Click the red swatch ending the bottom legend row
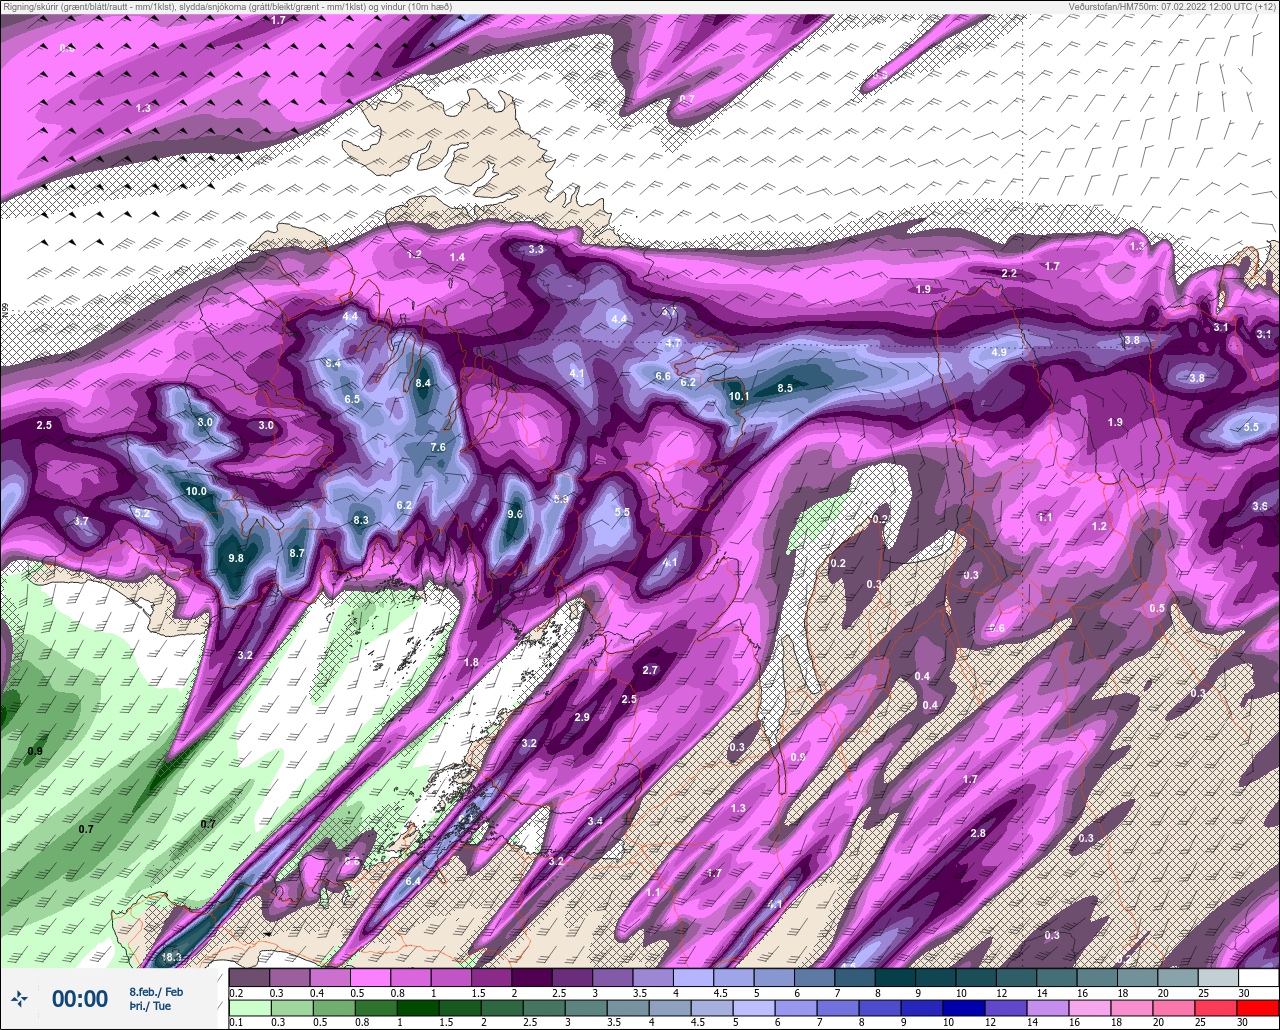Image resolution: width=1280 pixels, height=1030 pixels. [1258, 1007]
